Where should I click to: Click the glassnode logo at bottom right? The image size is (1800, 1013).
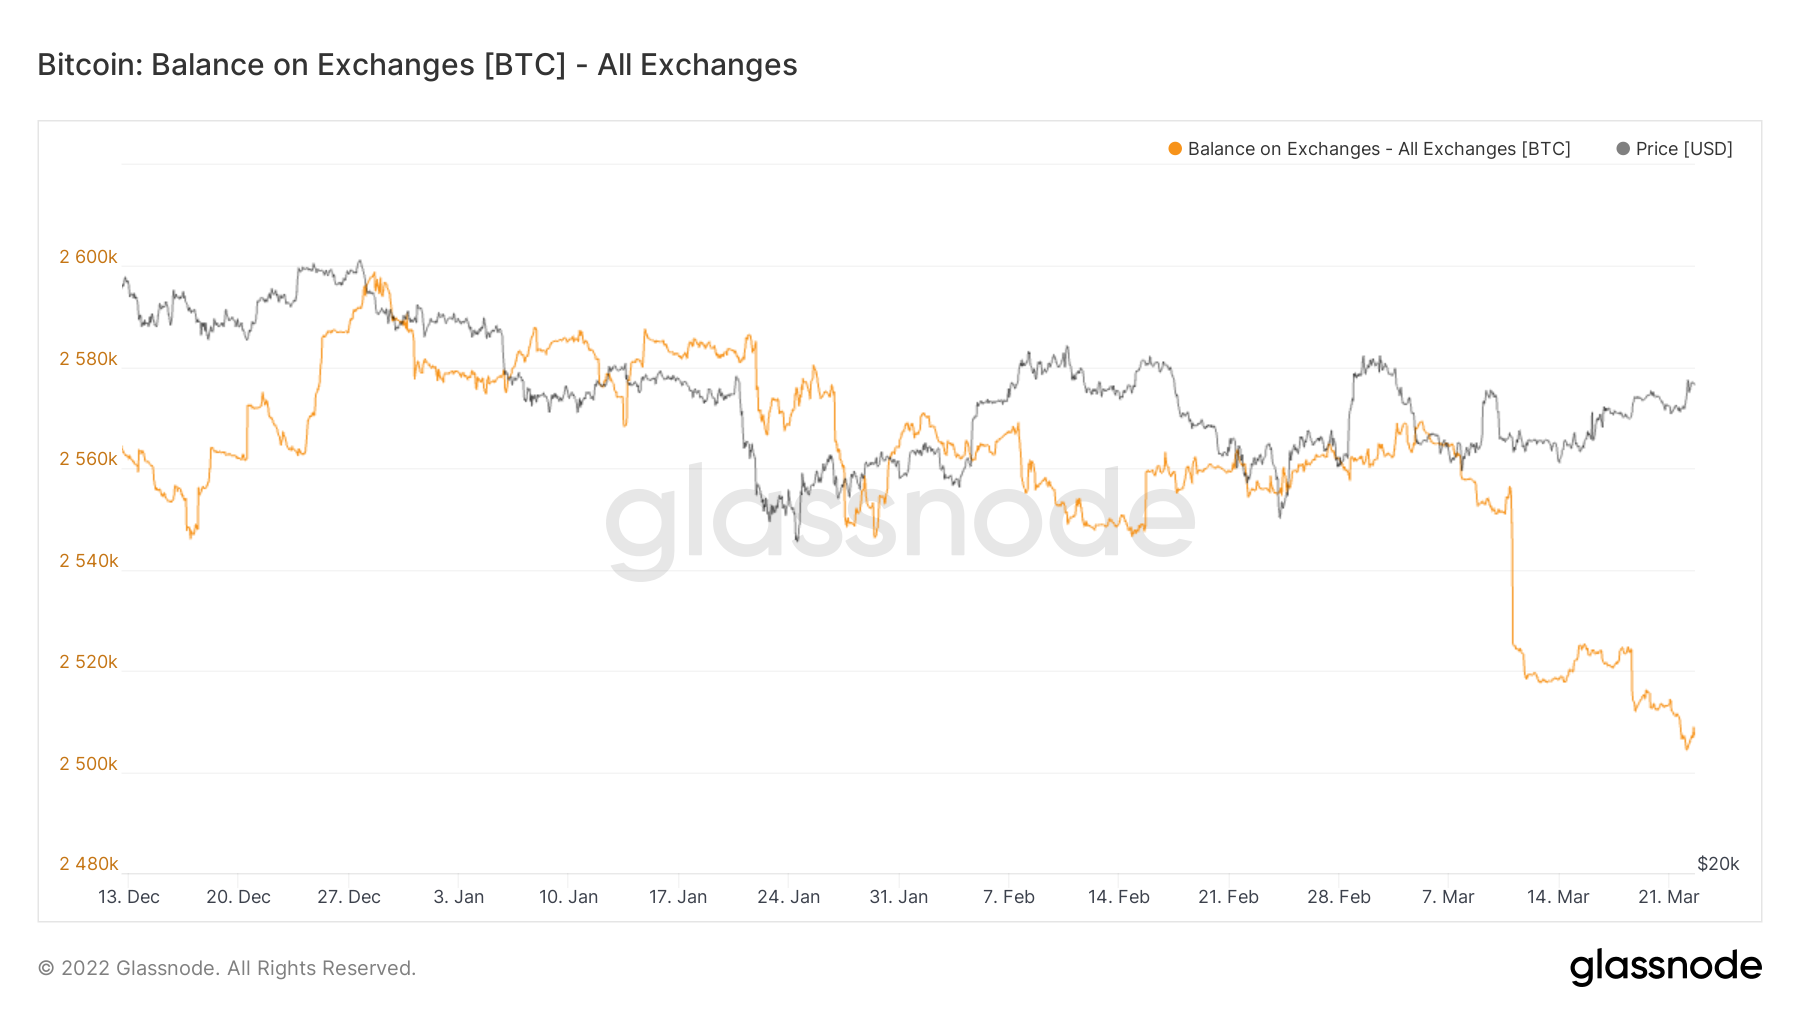pos(1665,967)
